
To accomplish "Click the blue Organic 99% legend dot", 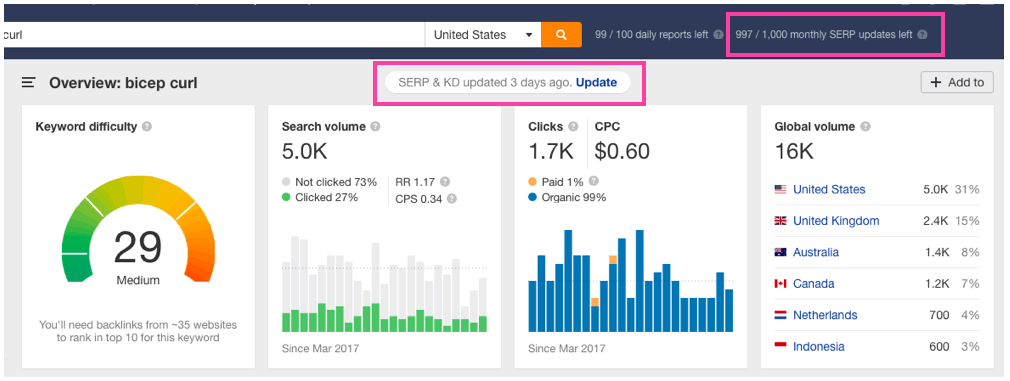I will pyautogui.click(x=533, y=198).
